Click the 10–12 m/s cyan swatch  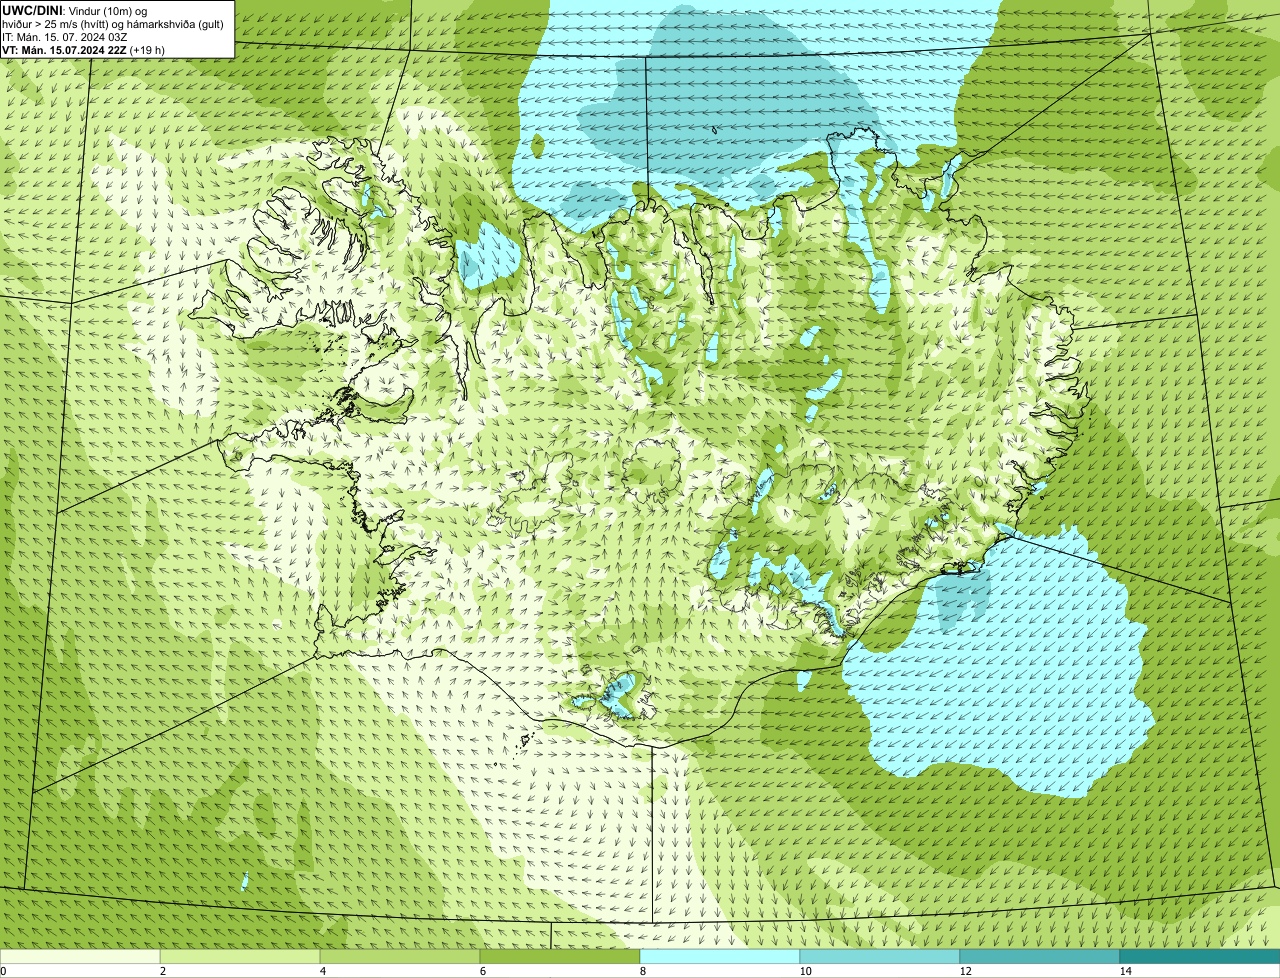click(x=880, y=956)
